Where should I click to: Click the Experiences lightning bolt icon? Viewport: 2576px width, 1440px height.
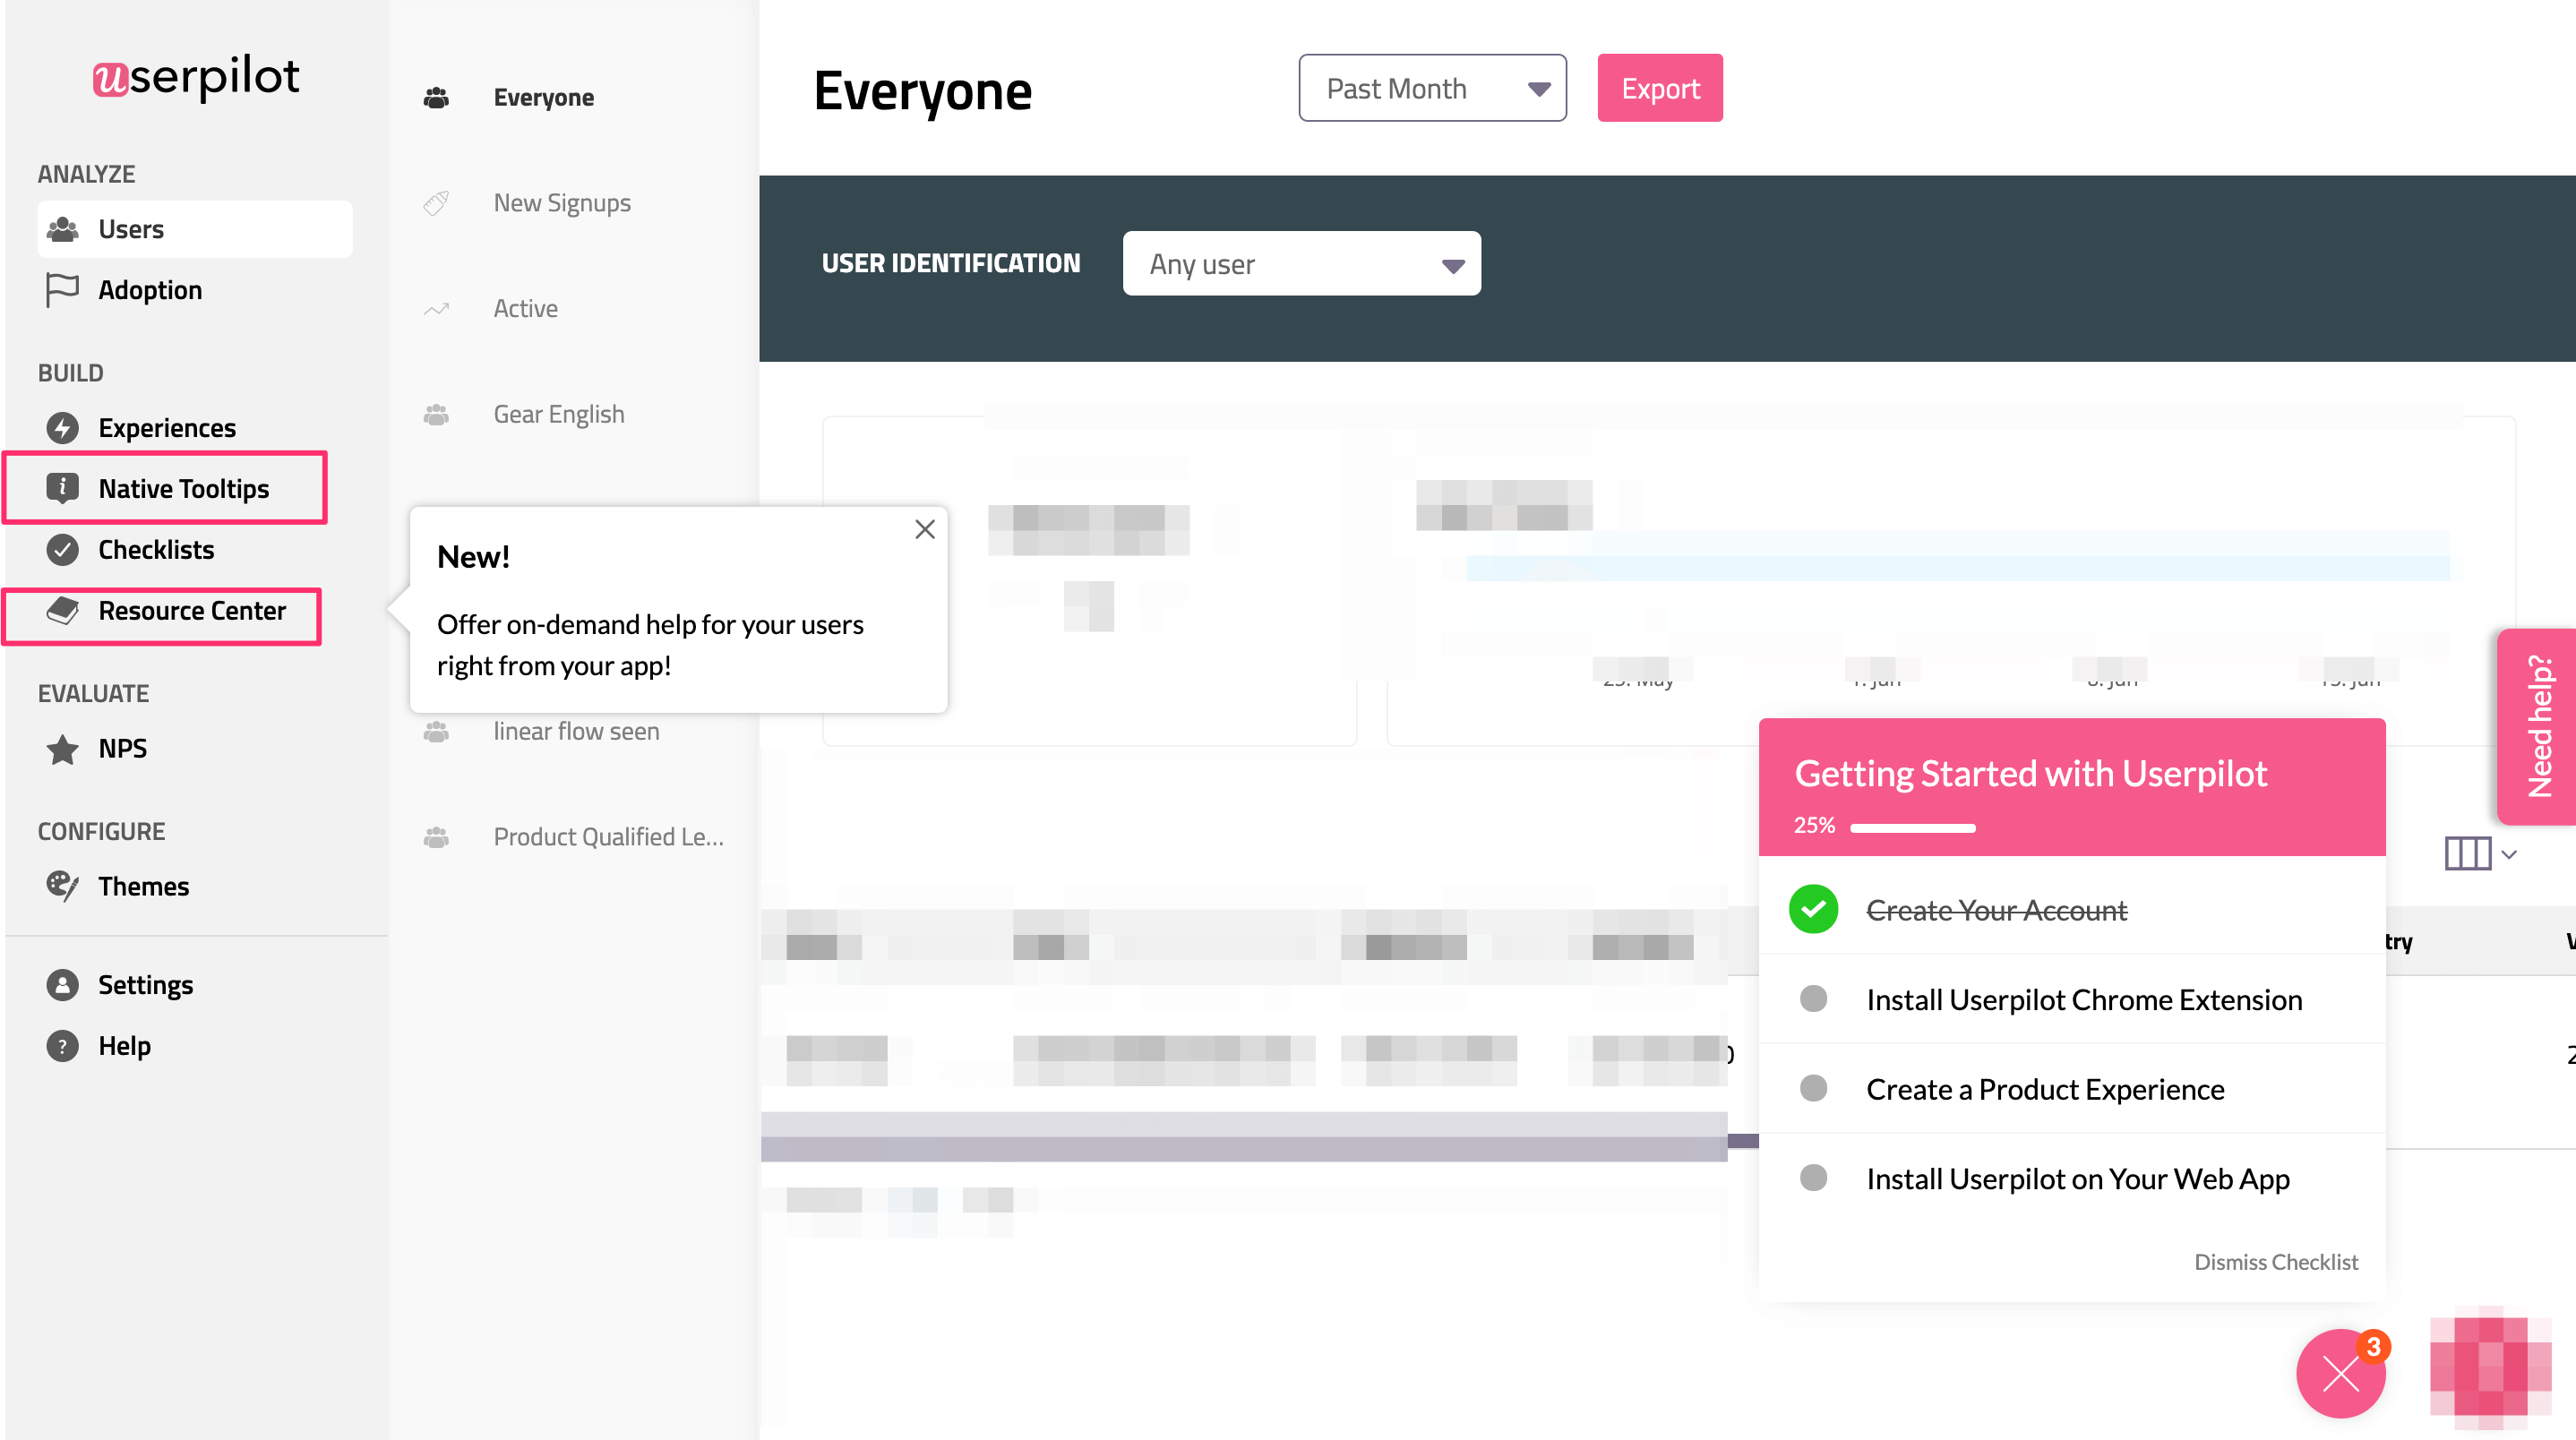(x=62, y=428)
